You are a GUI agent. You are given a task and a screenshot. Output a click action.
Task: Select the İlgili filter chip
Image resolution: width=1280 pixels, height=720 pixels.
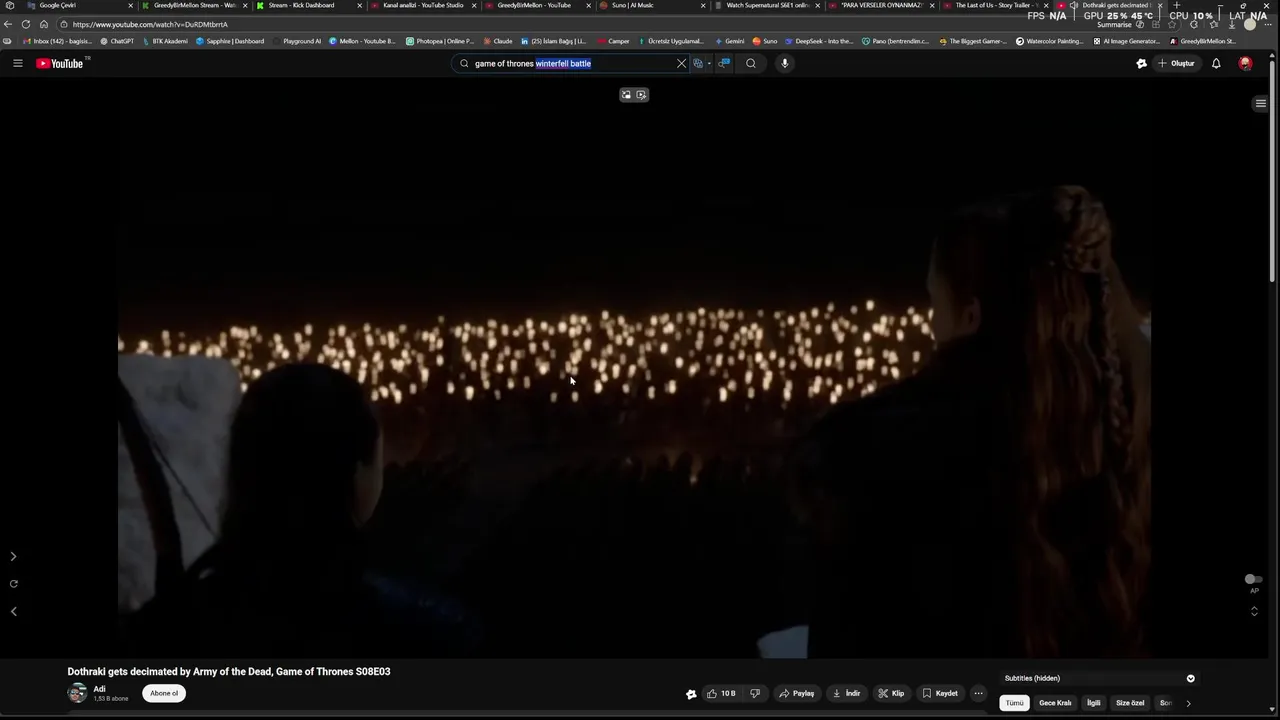[1094, 703]
